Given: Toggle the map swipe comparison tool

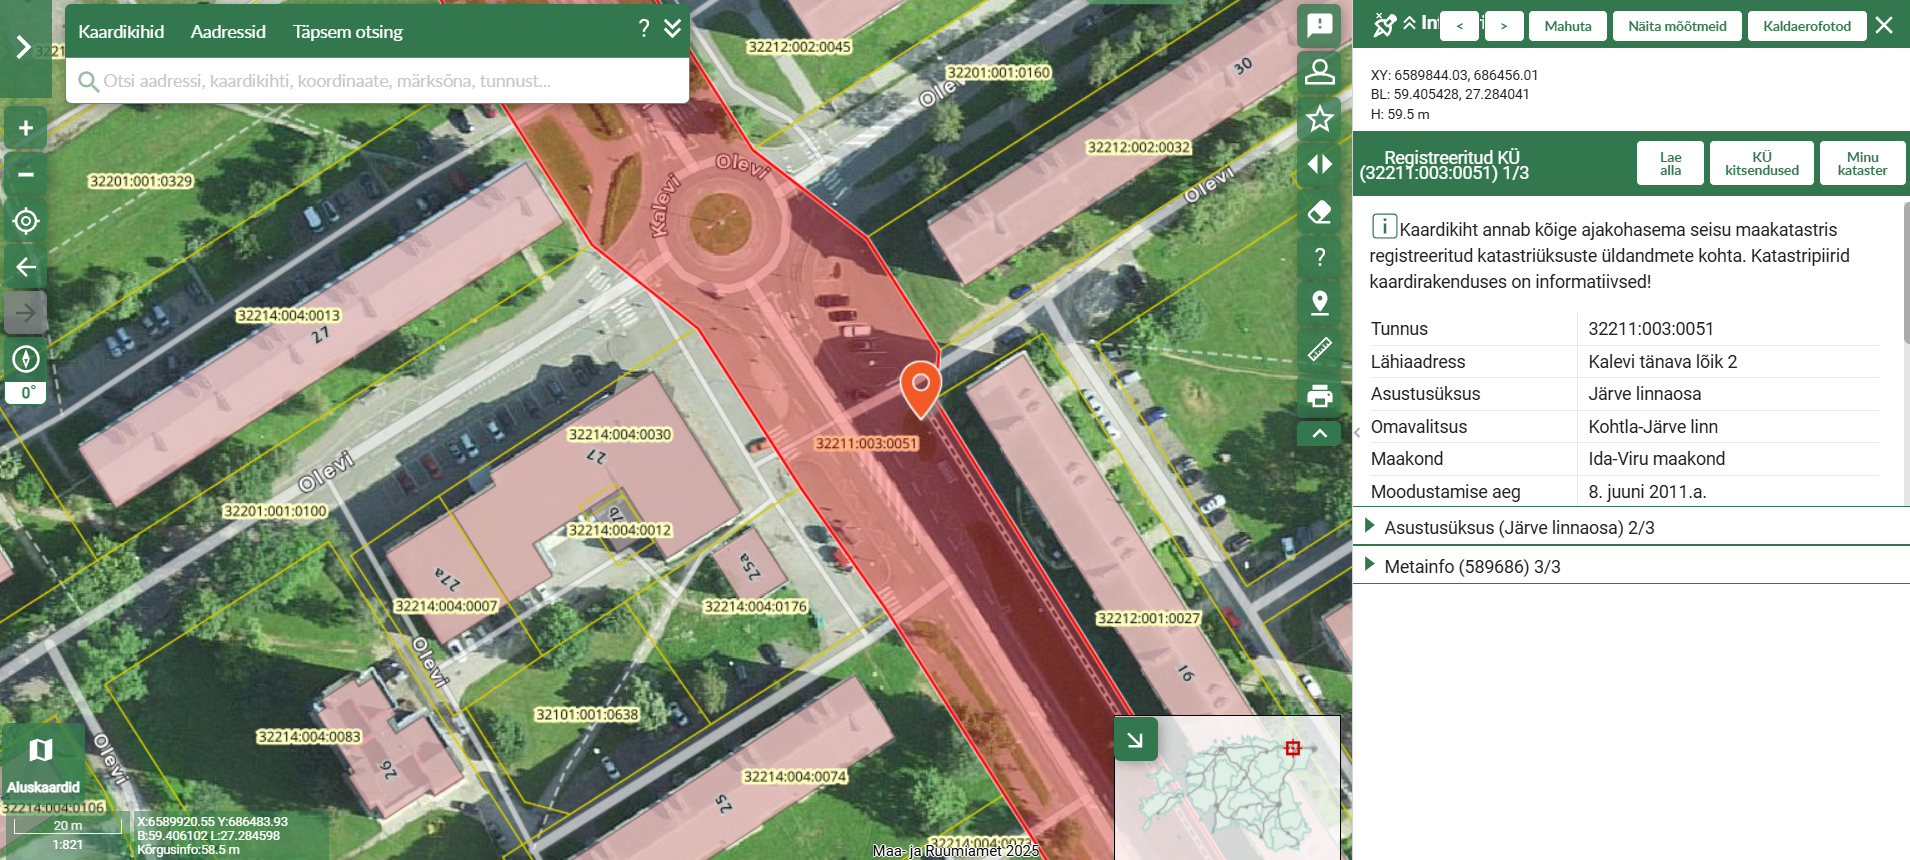Looking at the screenshot, I should click(x=1319, y=165).
